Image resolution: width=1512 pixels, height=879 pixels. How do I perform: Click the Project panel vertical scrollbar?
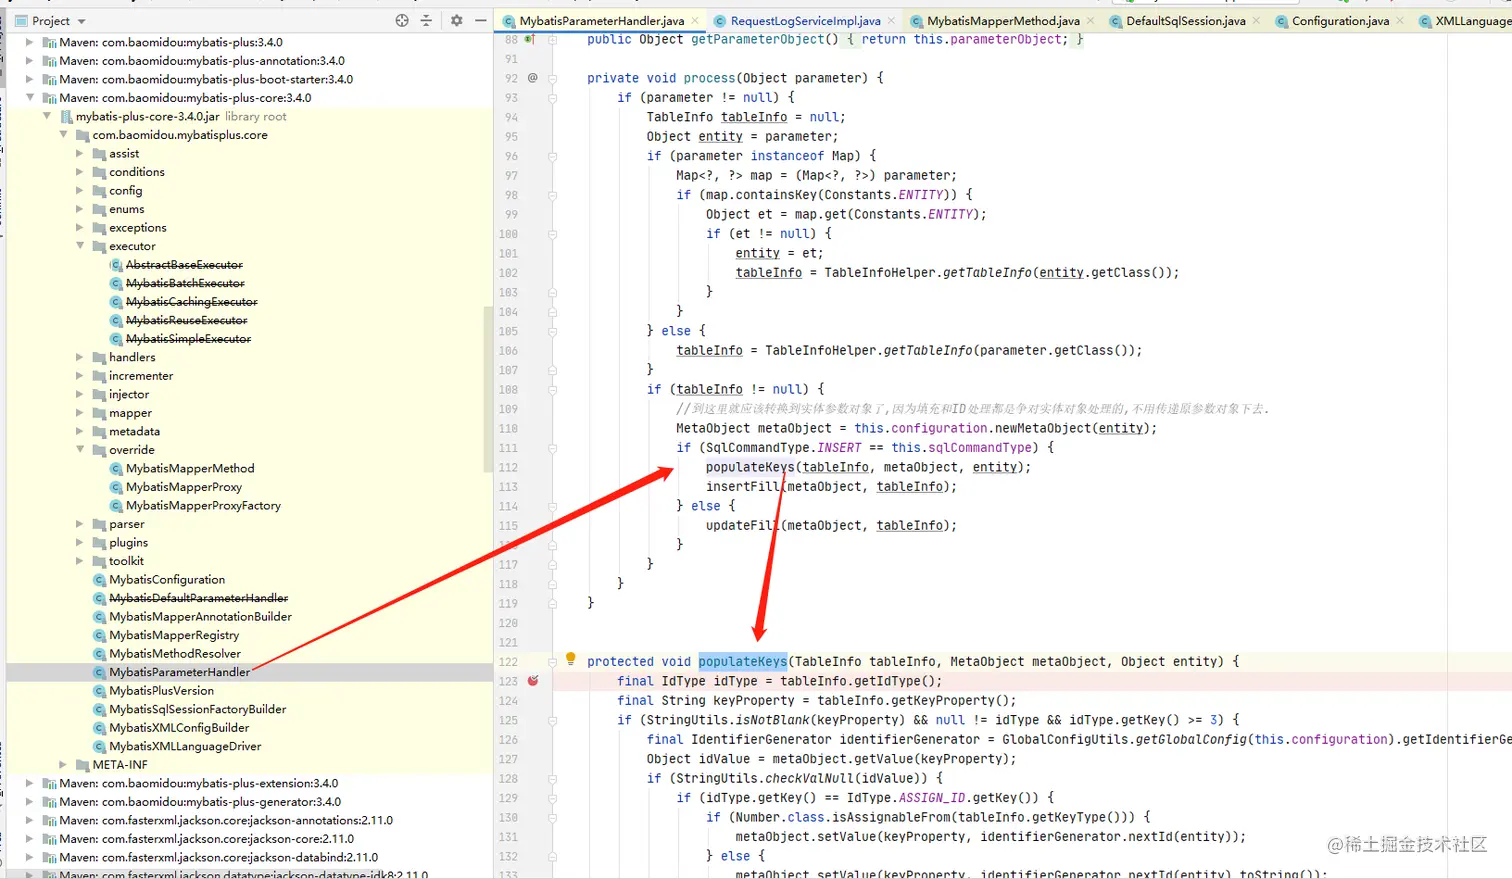tap(488, 390)
